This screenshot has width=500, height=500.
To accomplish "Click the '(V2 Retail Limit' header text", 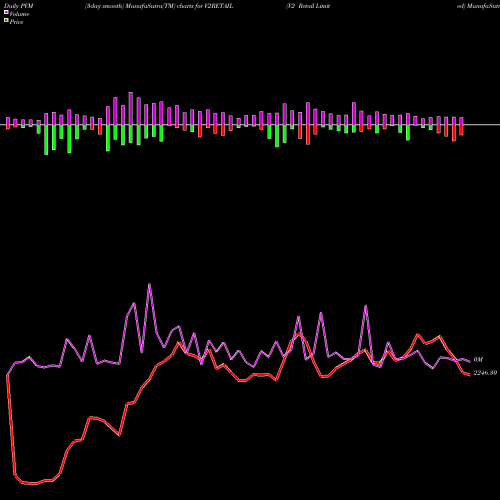I will (308, 6).
